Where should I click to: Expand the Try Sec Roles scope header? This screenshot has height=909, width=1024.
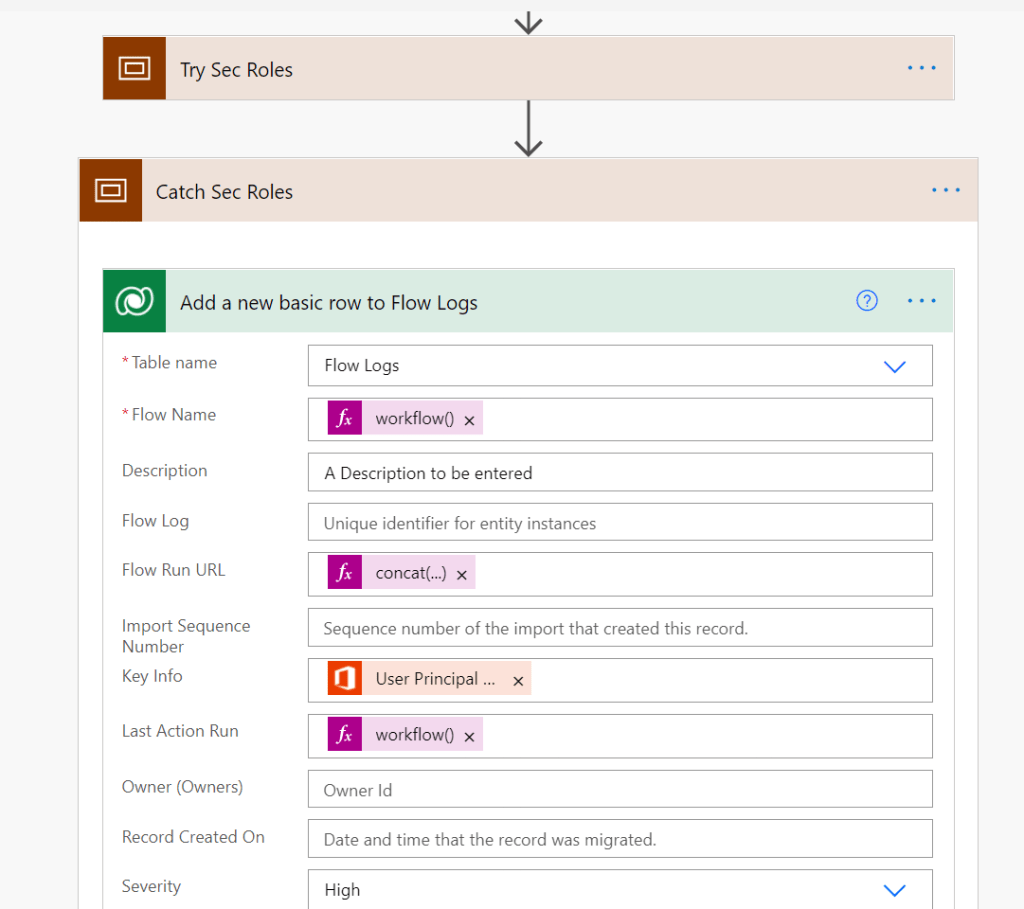500,68
